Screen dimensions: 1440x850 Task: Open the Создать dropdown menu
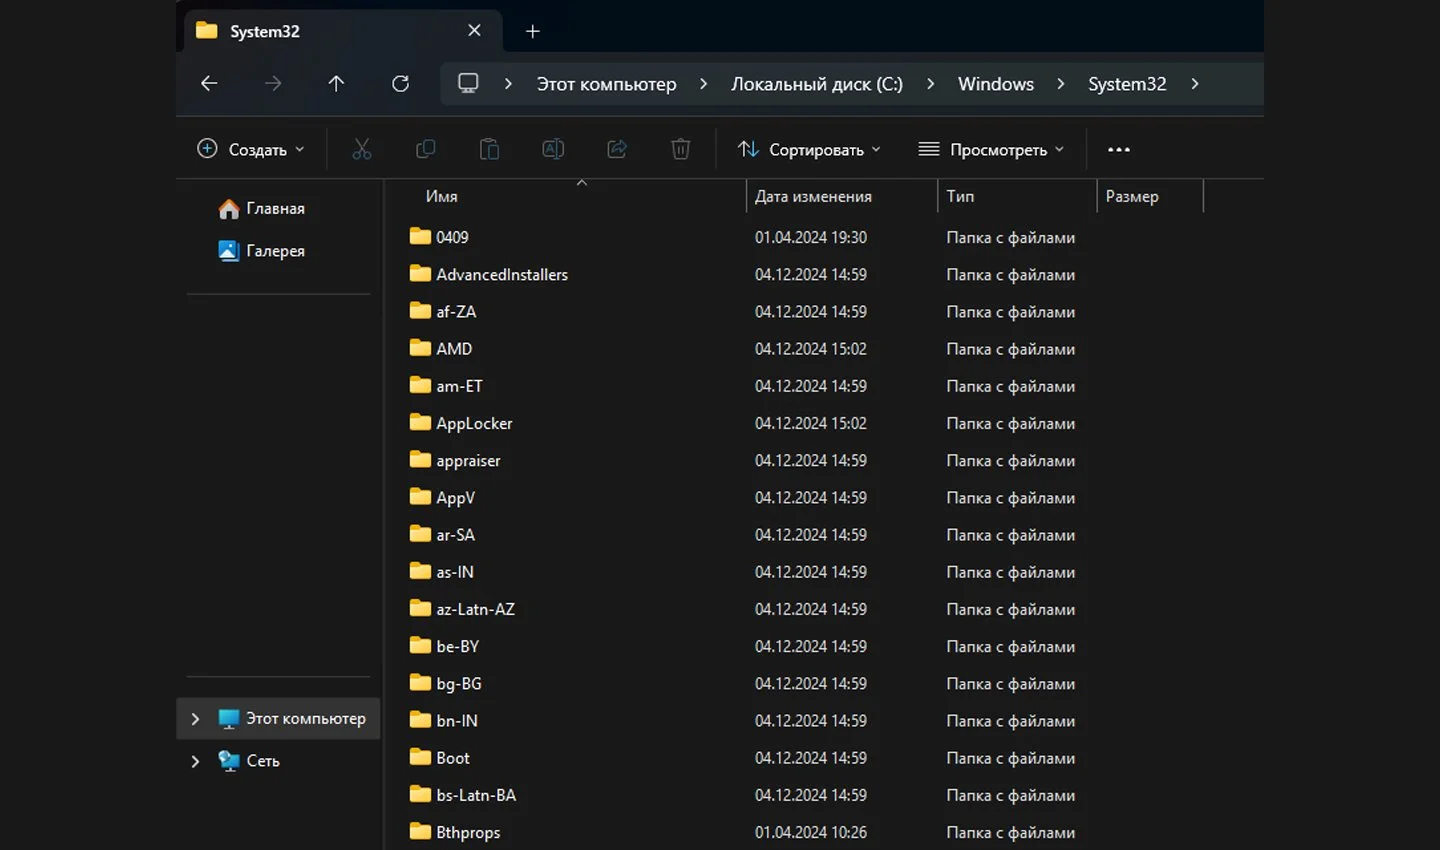(x=251, y=149)
